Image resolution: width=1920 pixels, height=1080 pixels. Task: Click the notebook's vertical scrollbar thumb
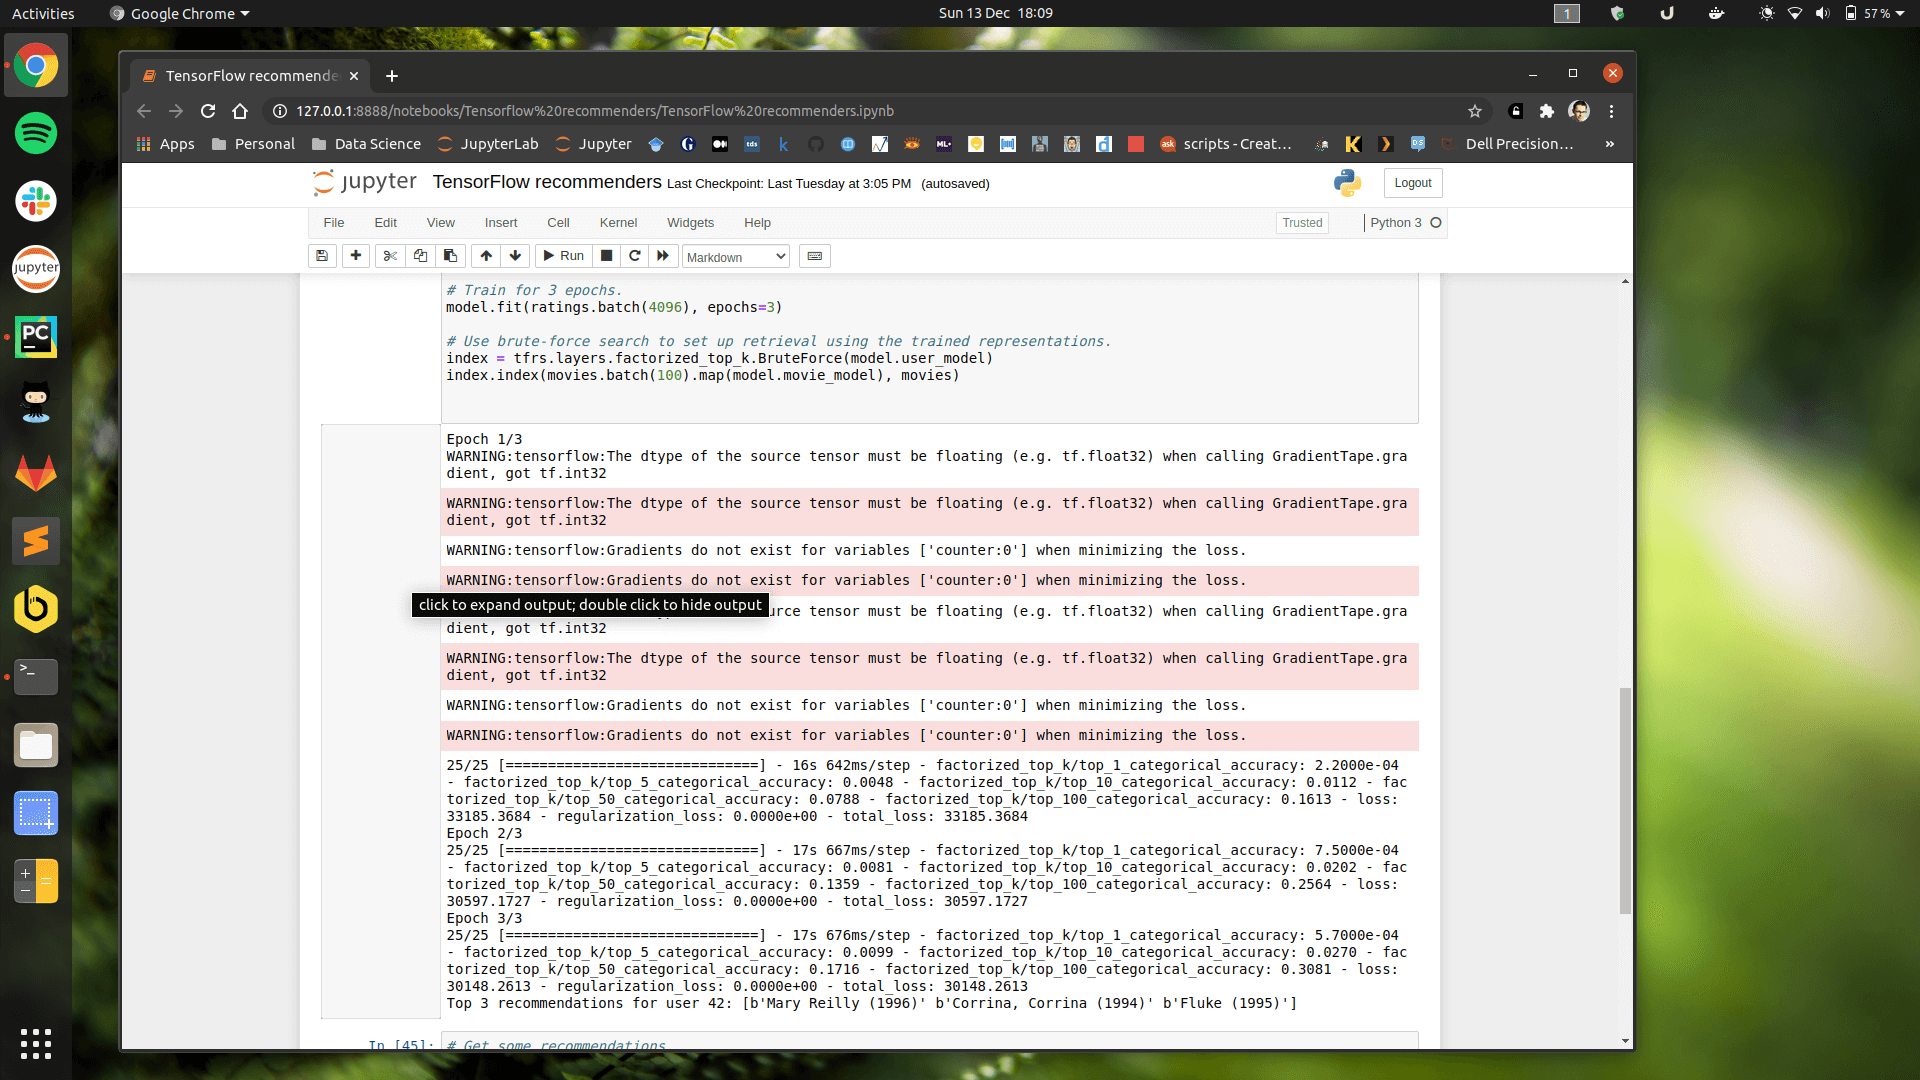[1625, 800]
